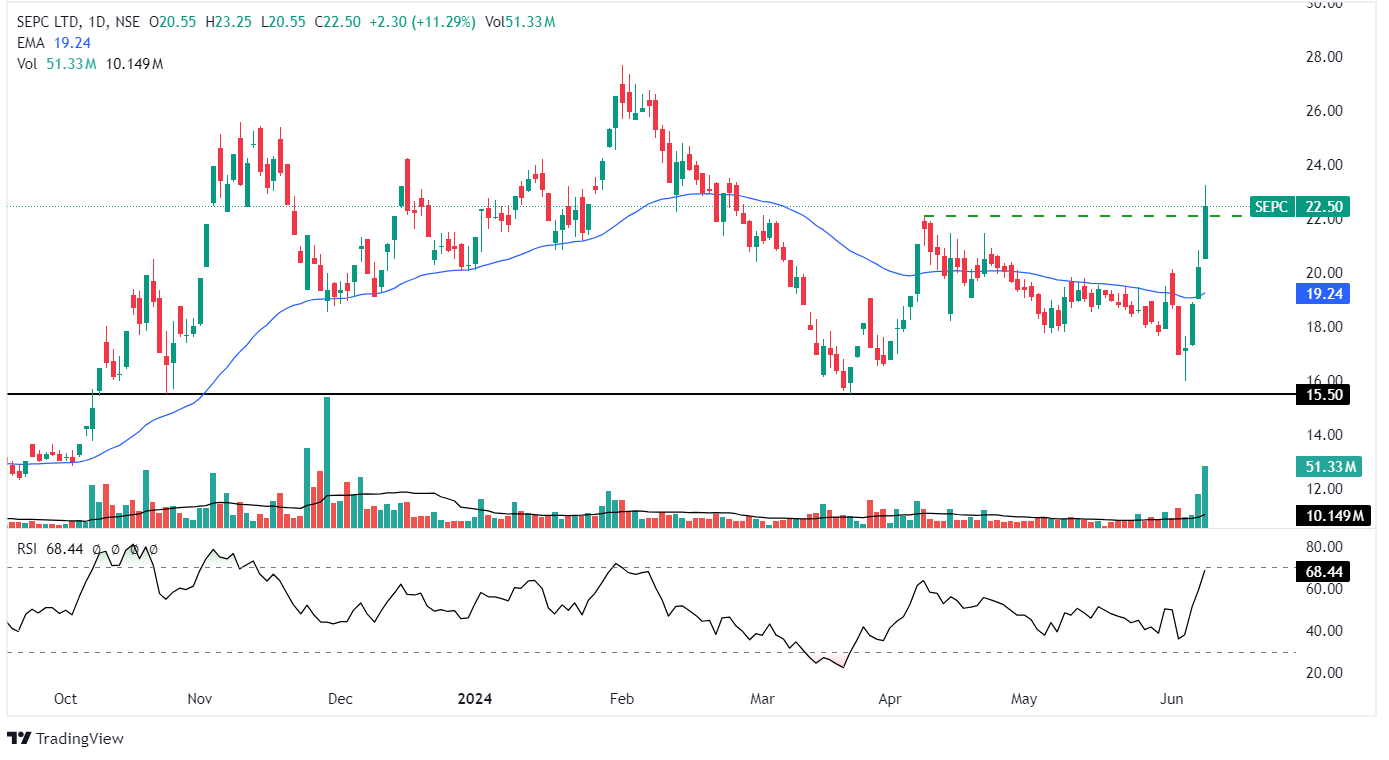Viewport: 1389px width, 760px height.
Task: Click the bold 2024 time axis label
Action: [x=472, y=699]
